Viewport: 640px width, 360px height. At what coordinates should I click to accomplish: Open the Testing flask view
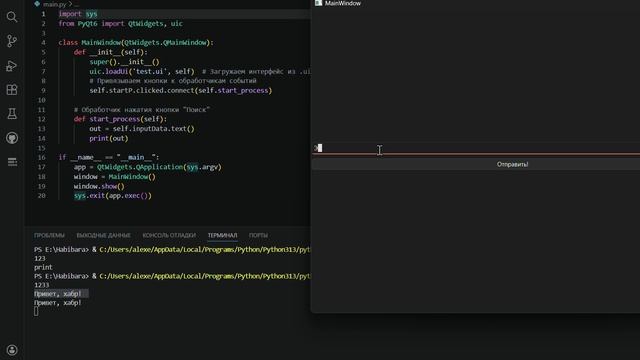12,114
